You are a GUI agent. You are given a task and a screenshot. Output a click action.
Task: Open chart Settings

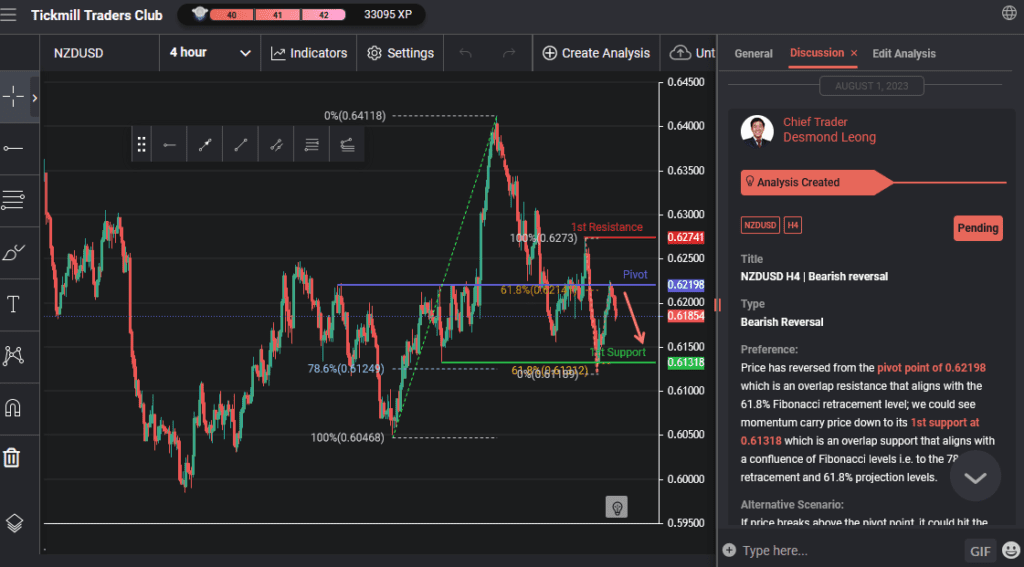[x=400, y=53]
